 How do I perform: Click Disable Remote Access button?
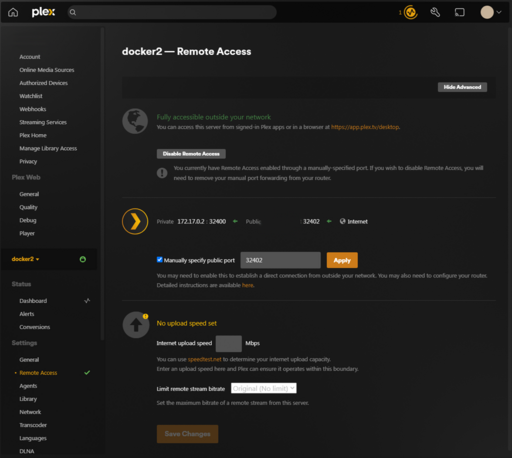(x=191, y=154)
